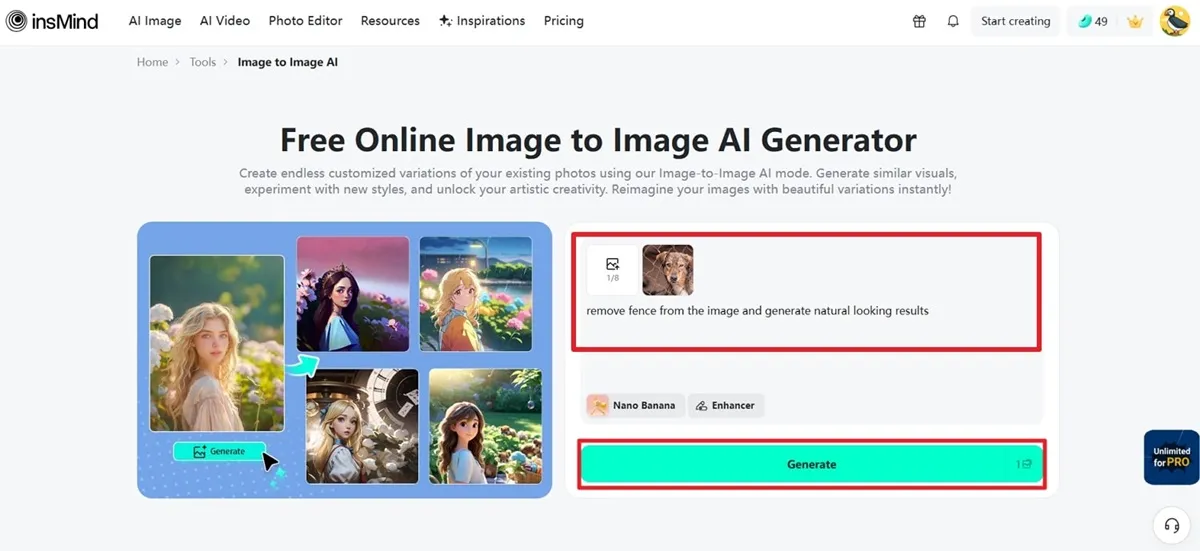
Task: Click the Start creating button
Action: tap(1015, 21)
